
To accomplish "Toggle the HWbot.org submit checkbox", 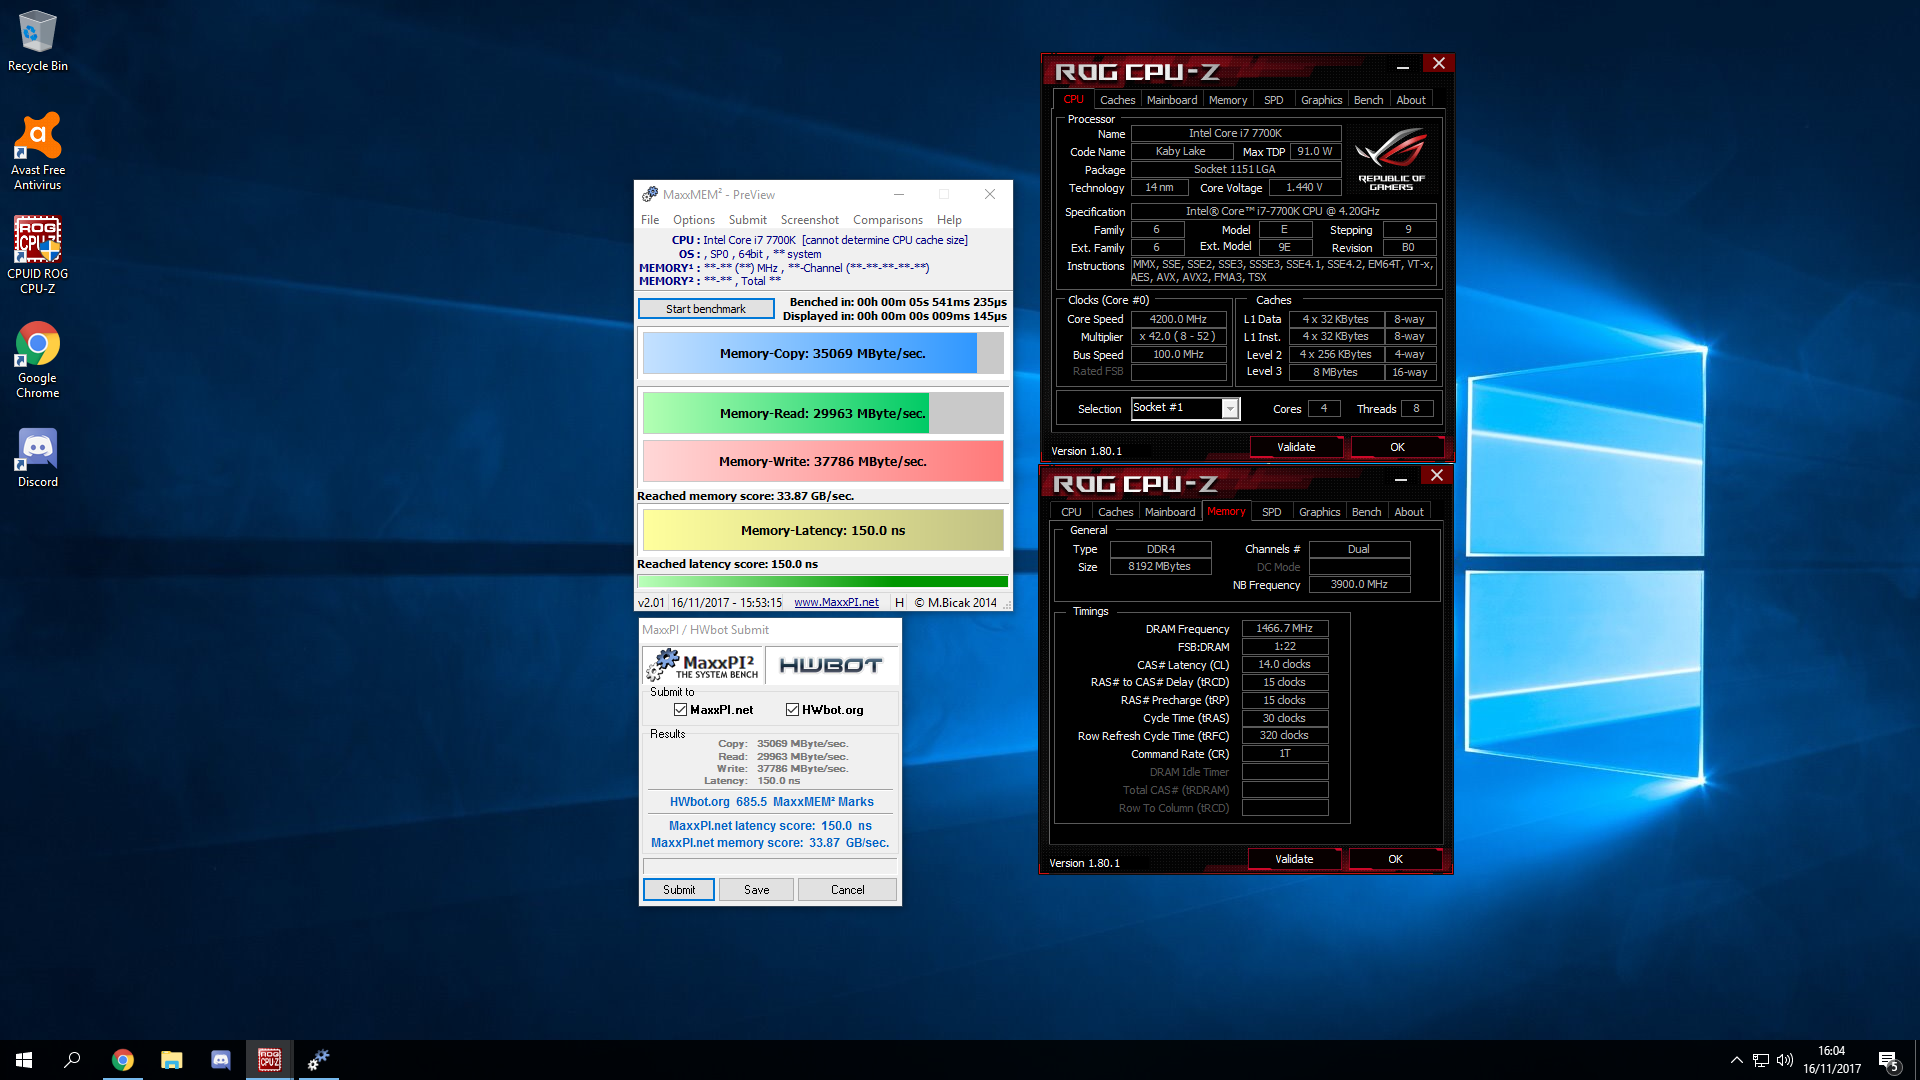I will coord(793,710).
